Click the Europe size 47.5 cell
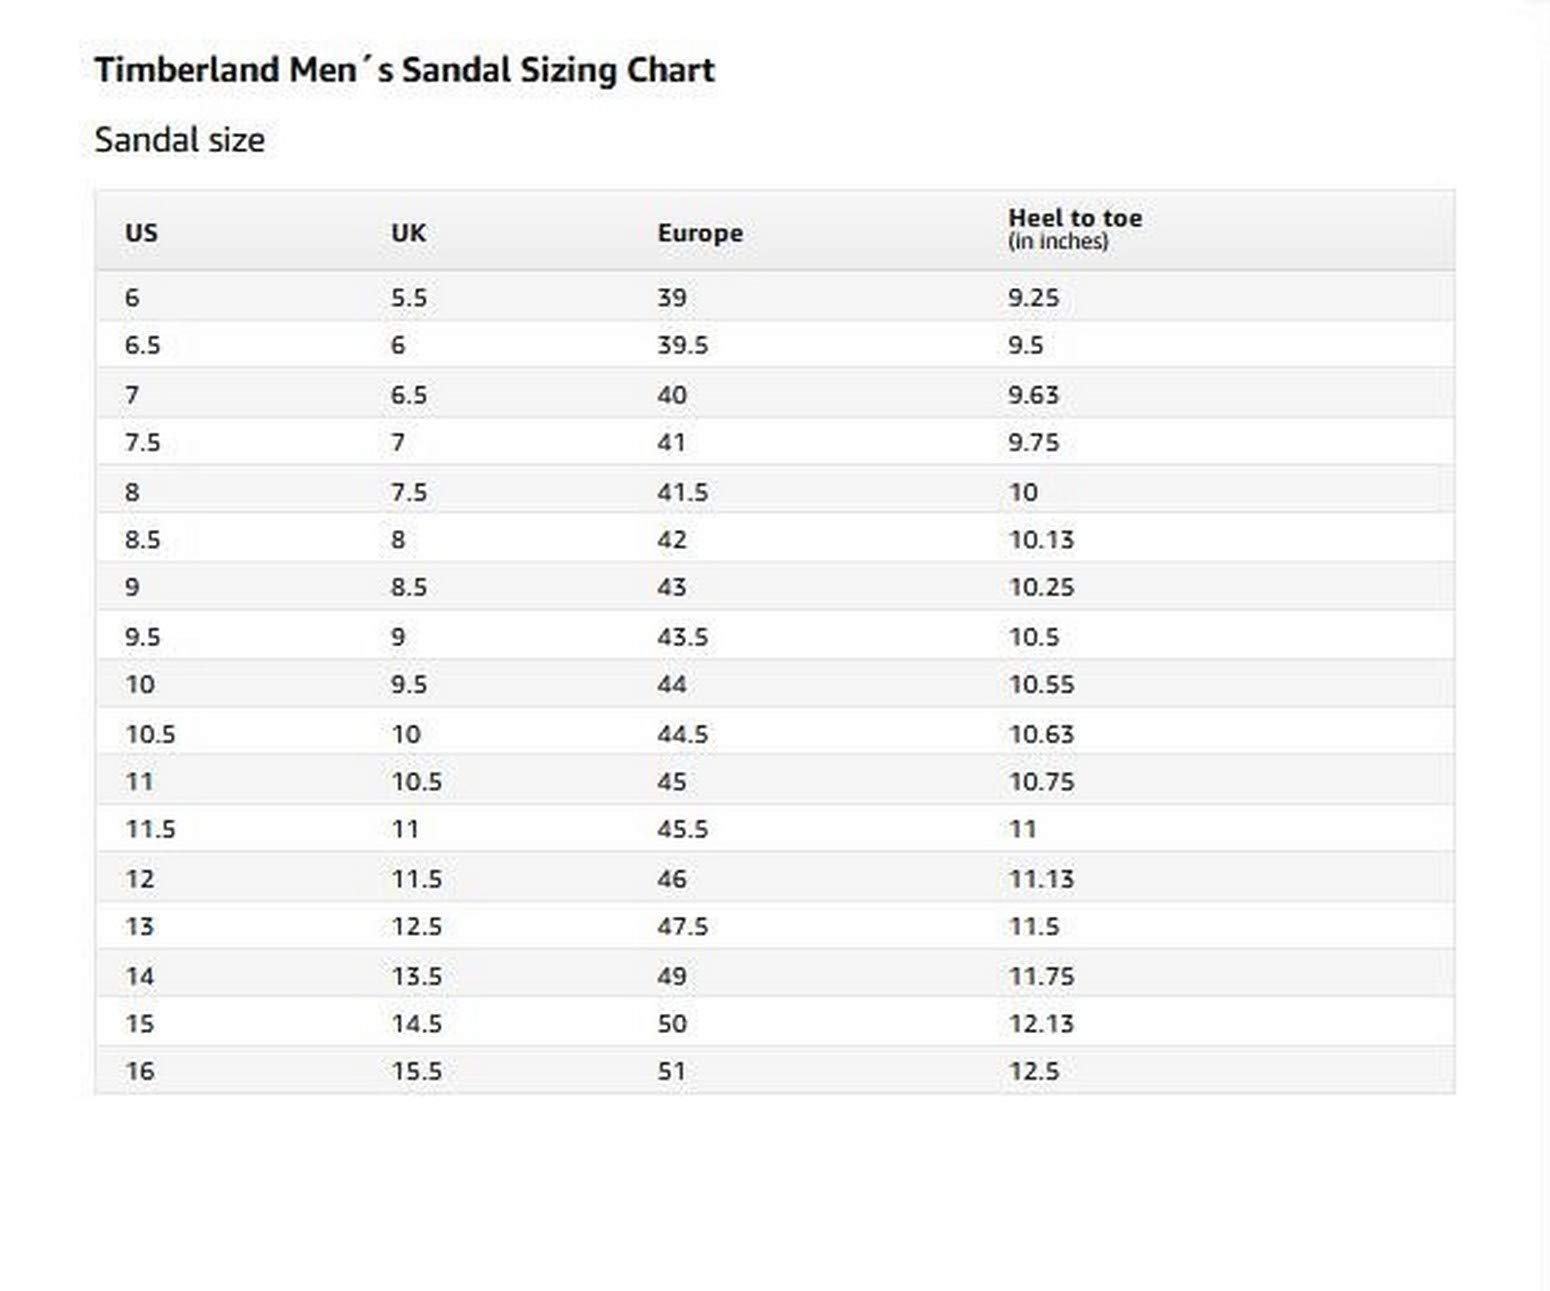The height and width of the screenshot is (1291, 1550). 682,926
